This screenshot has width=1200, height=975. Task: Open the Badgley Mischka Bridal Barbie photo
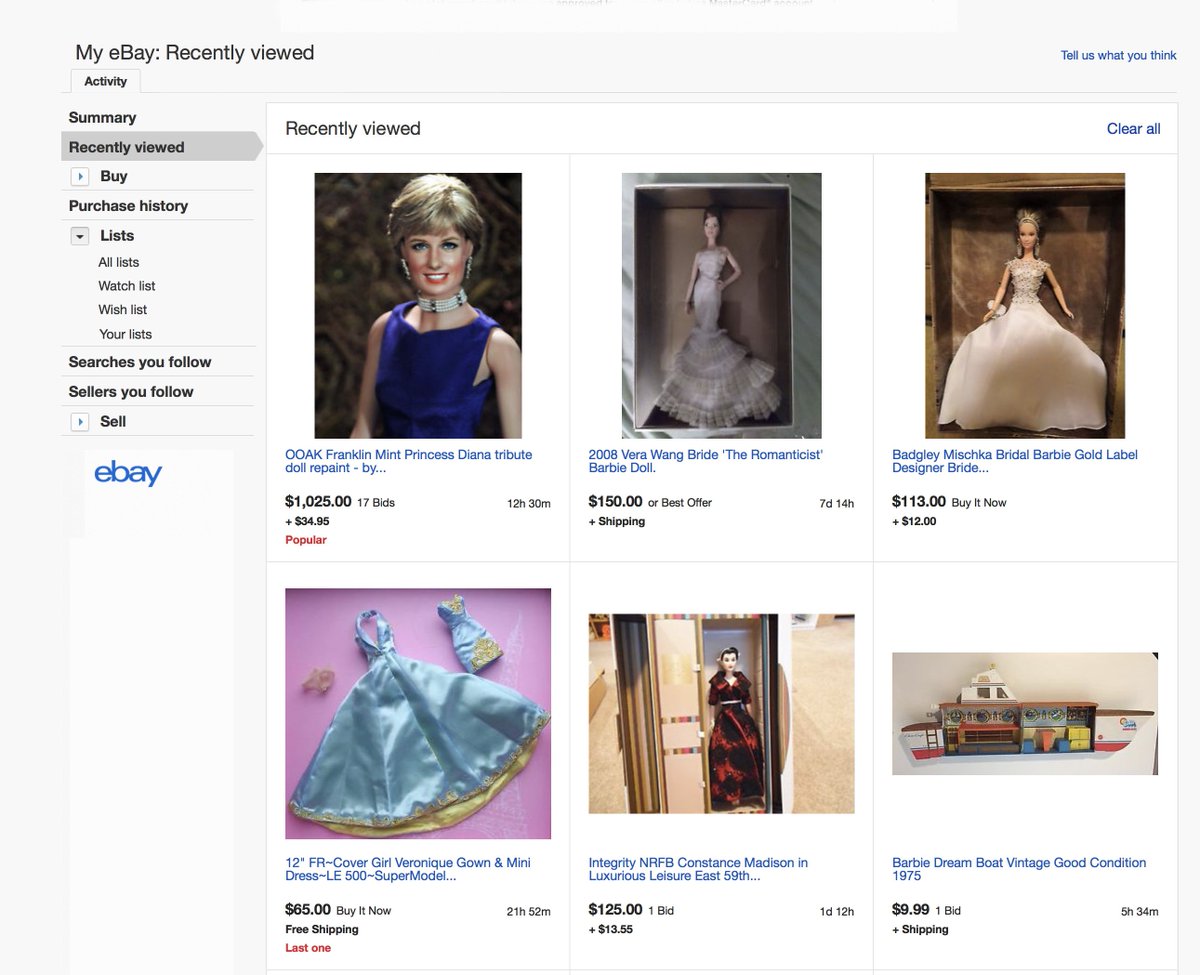pos(1025,306)
